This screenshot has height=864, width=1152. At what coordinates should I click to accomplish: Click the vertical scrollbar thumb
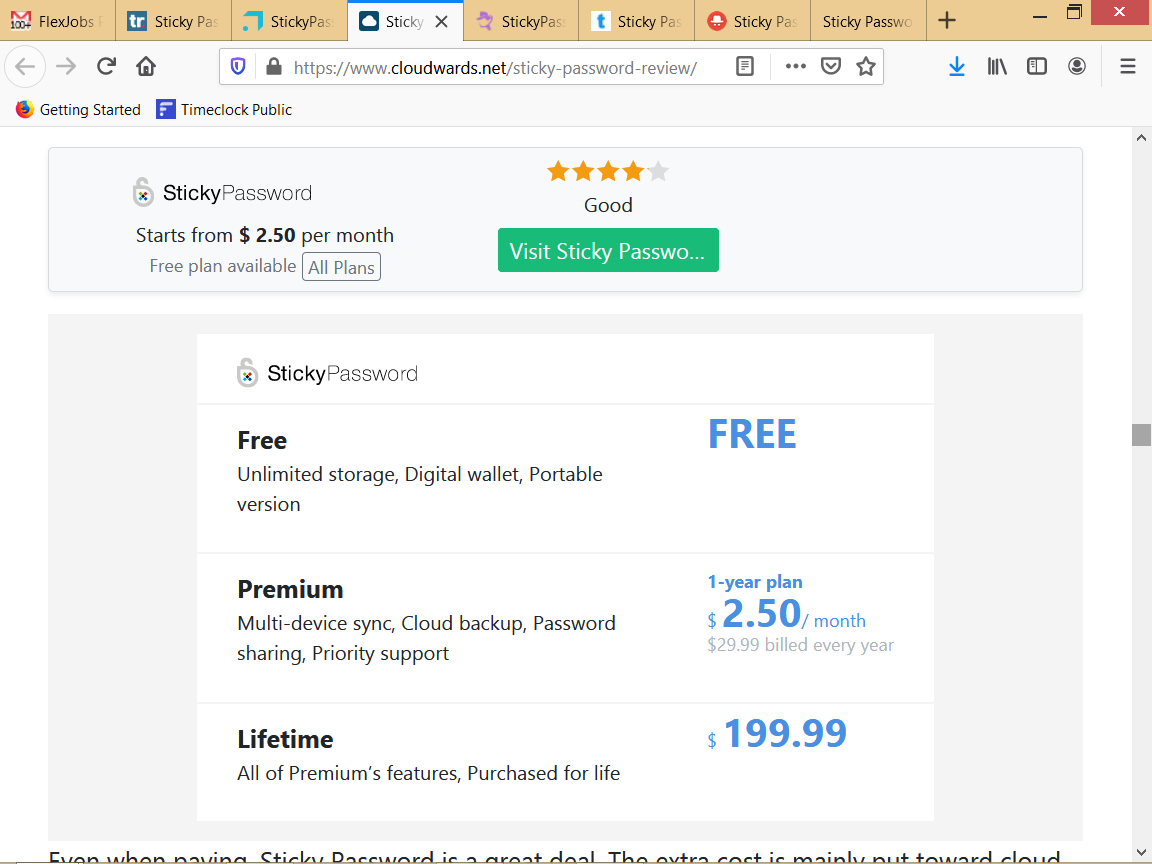coord(1141,435)
